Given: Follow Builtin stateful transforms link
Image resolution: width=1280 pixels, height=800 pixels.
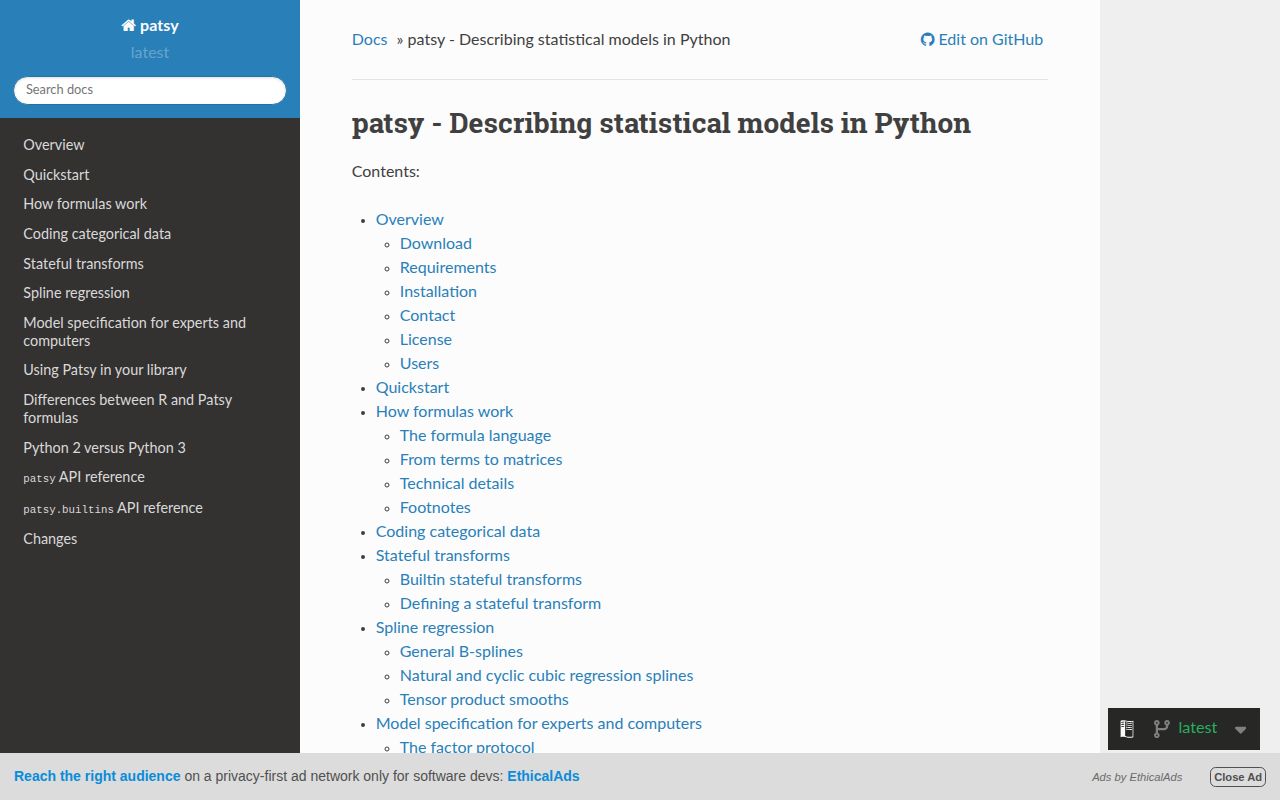Looking at the screenshot, I should click(491, 580).
